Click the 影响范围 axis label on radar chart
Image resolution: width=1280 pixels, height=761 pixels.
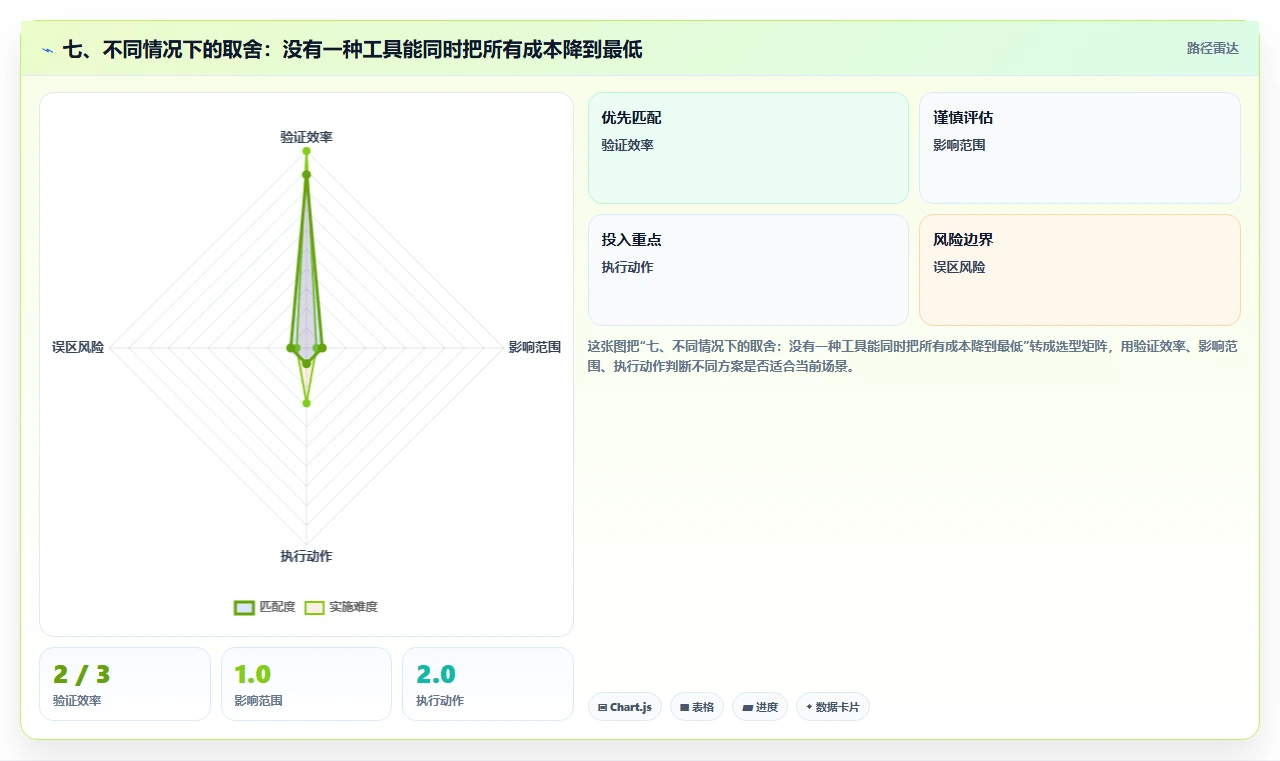point(535,347)
